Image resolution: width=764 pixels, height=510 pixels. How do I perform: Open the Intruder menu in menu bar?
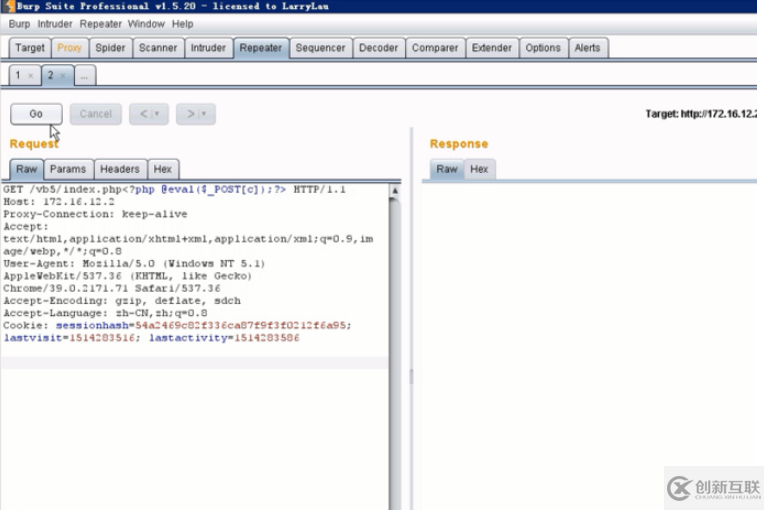pos(55,24)
